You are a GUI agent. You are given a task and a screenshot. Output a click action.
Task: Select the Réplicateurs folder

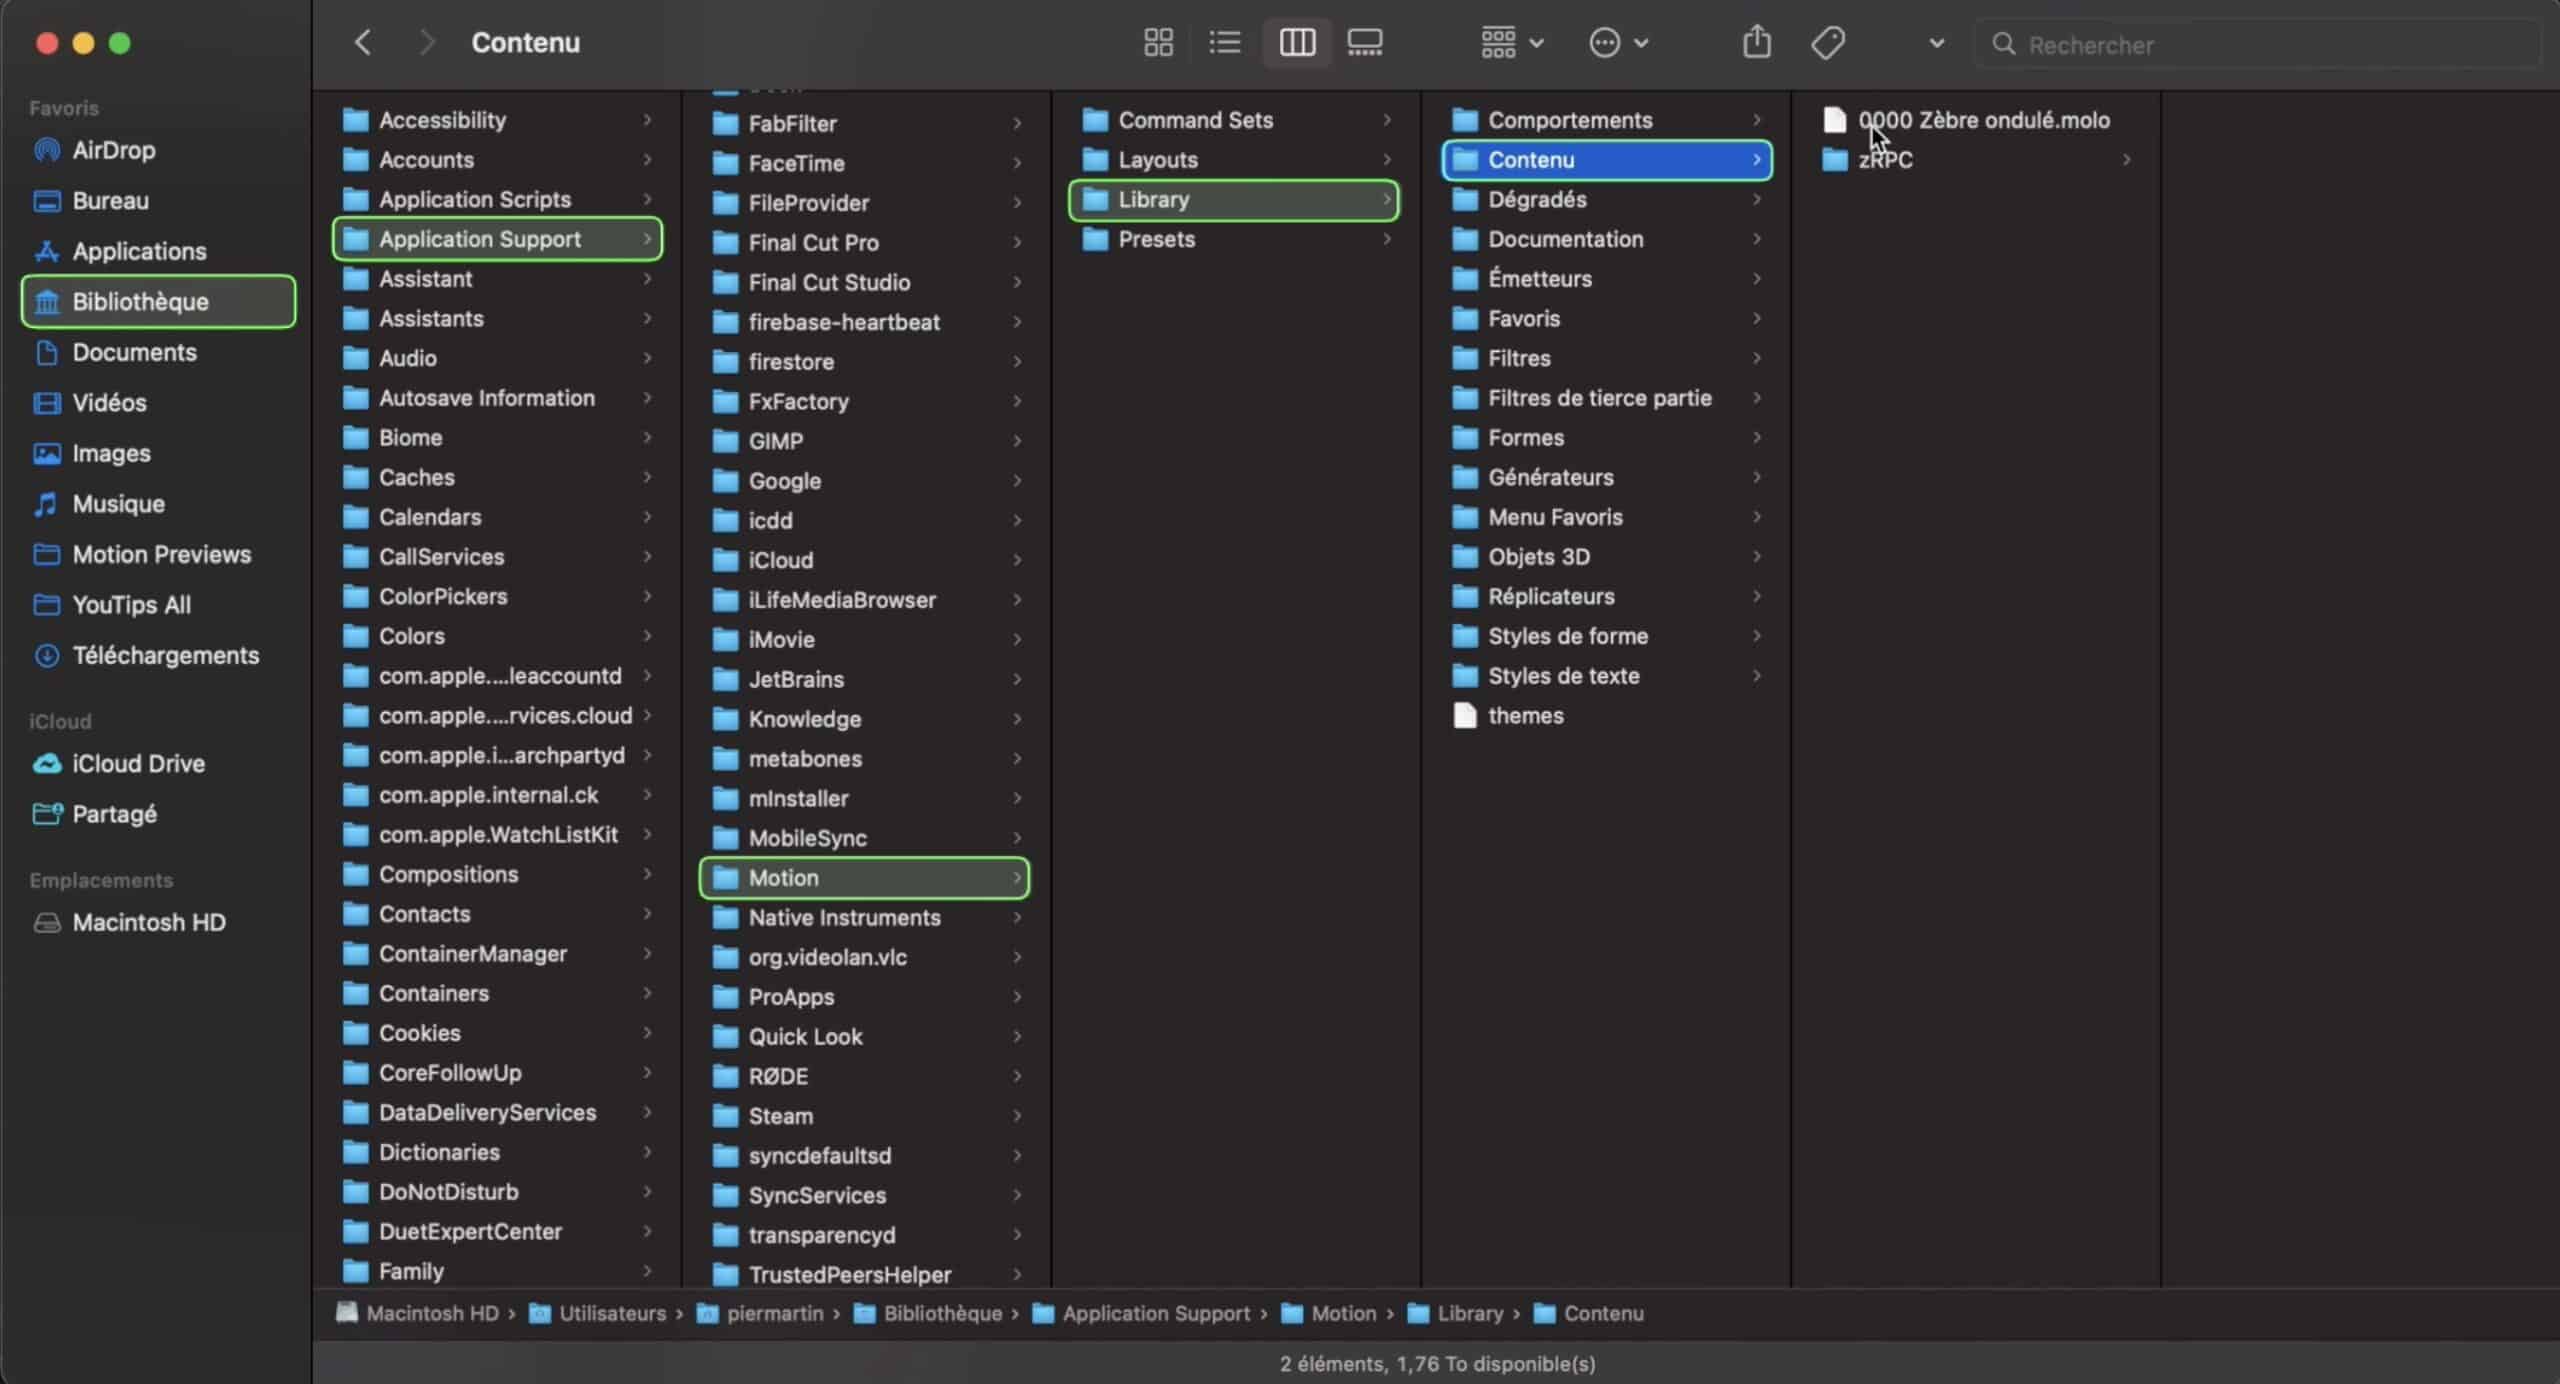coord(1607,596)
